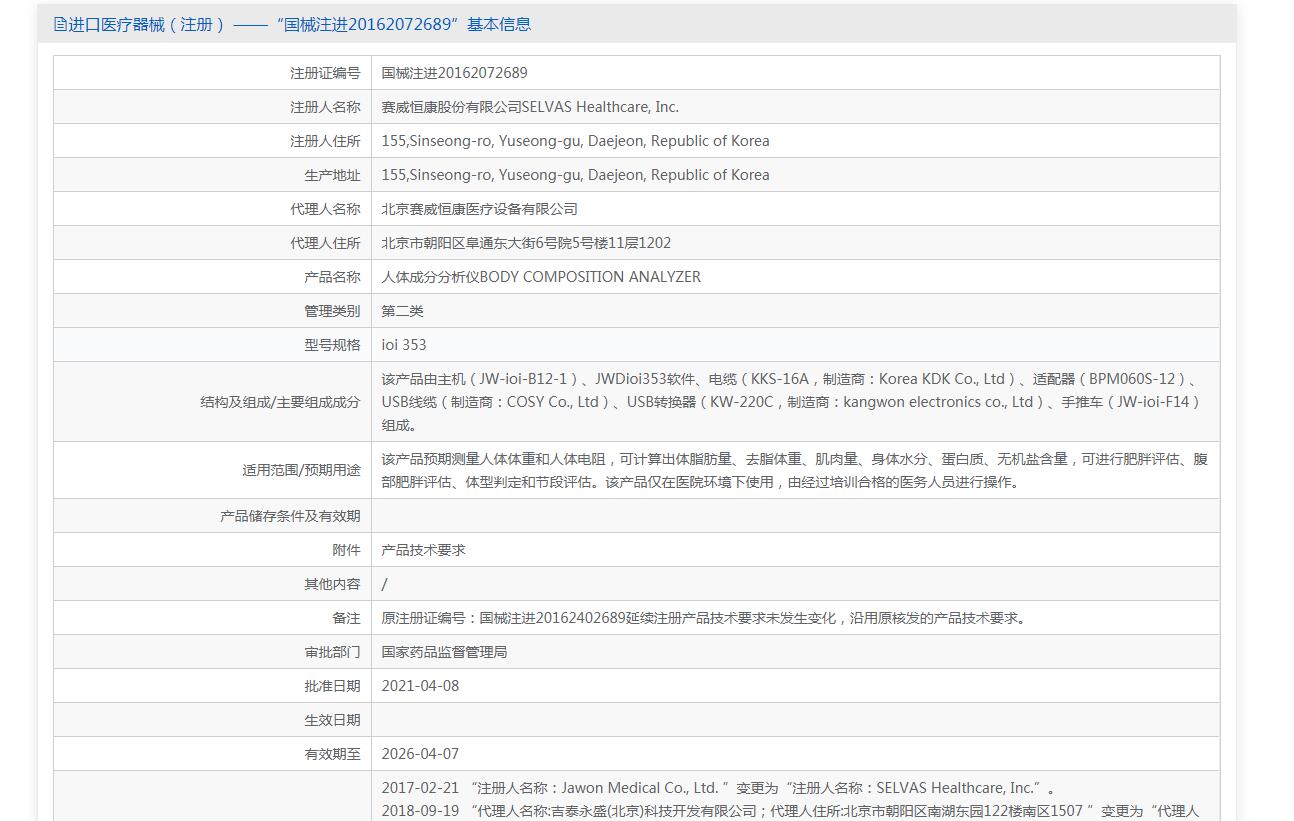Click the 适用范围/预期用途 description text
Screen dimensions: 1294x821
click(x=794, y=470)
